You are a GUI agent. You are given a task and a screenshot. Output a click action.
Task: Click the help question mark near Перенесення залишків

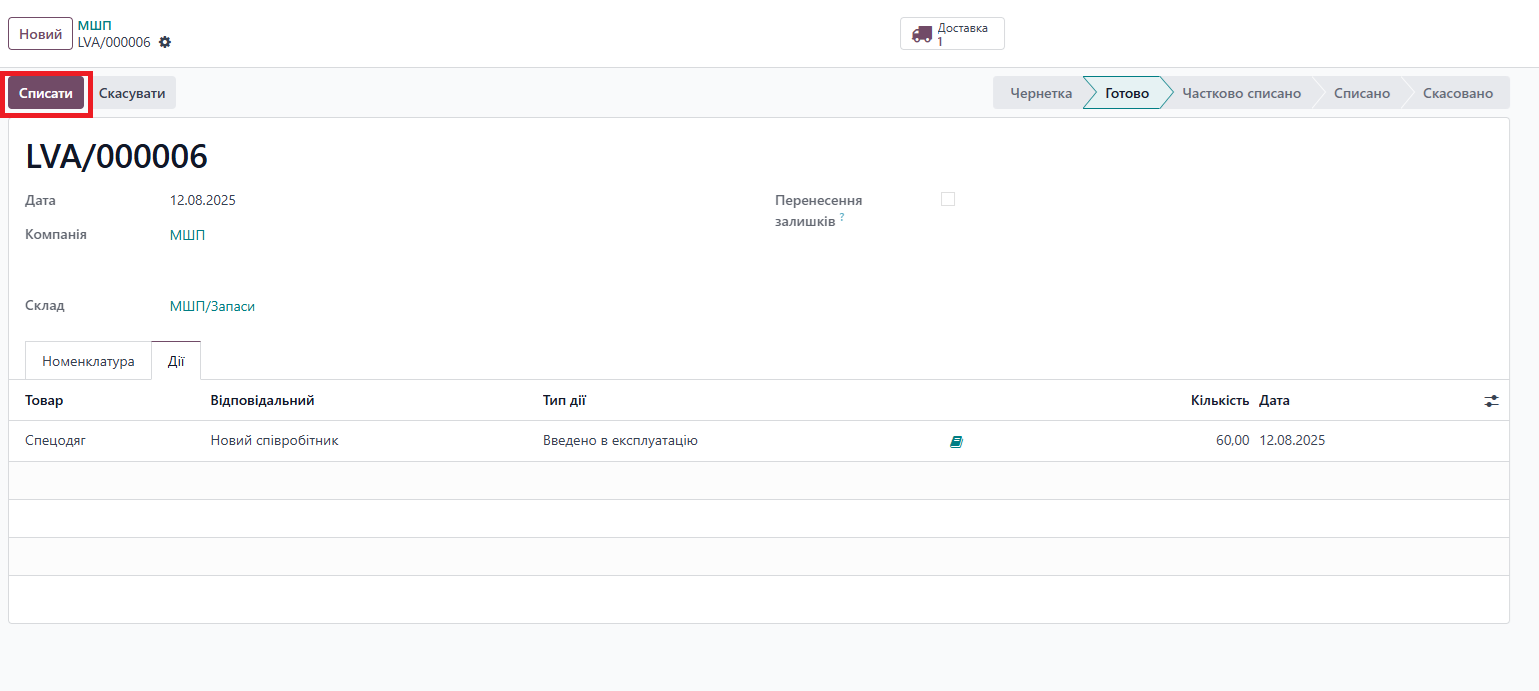842,217
